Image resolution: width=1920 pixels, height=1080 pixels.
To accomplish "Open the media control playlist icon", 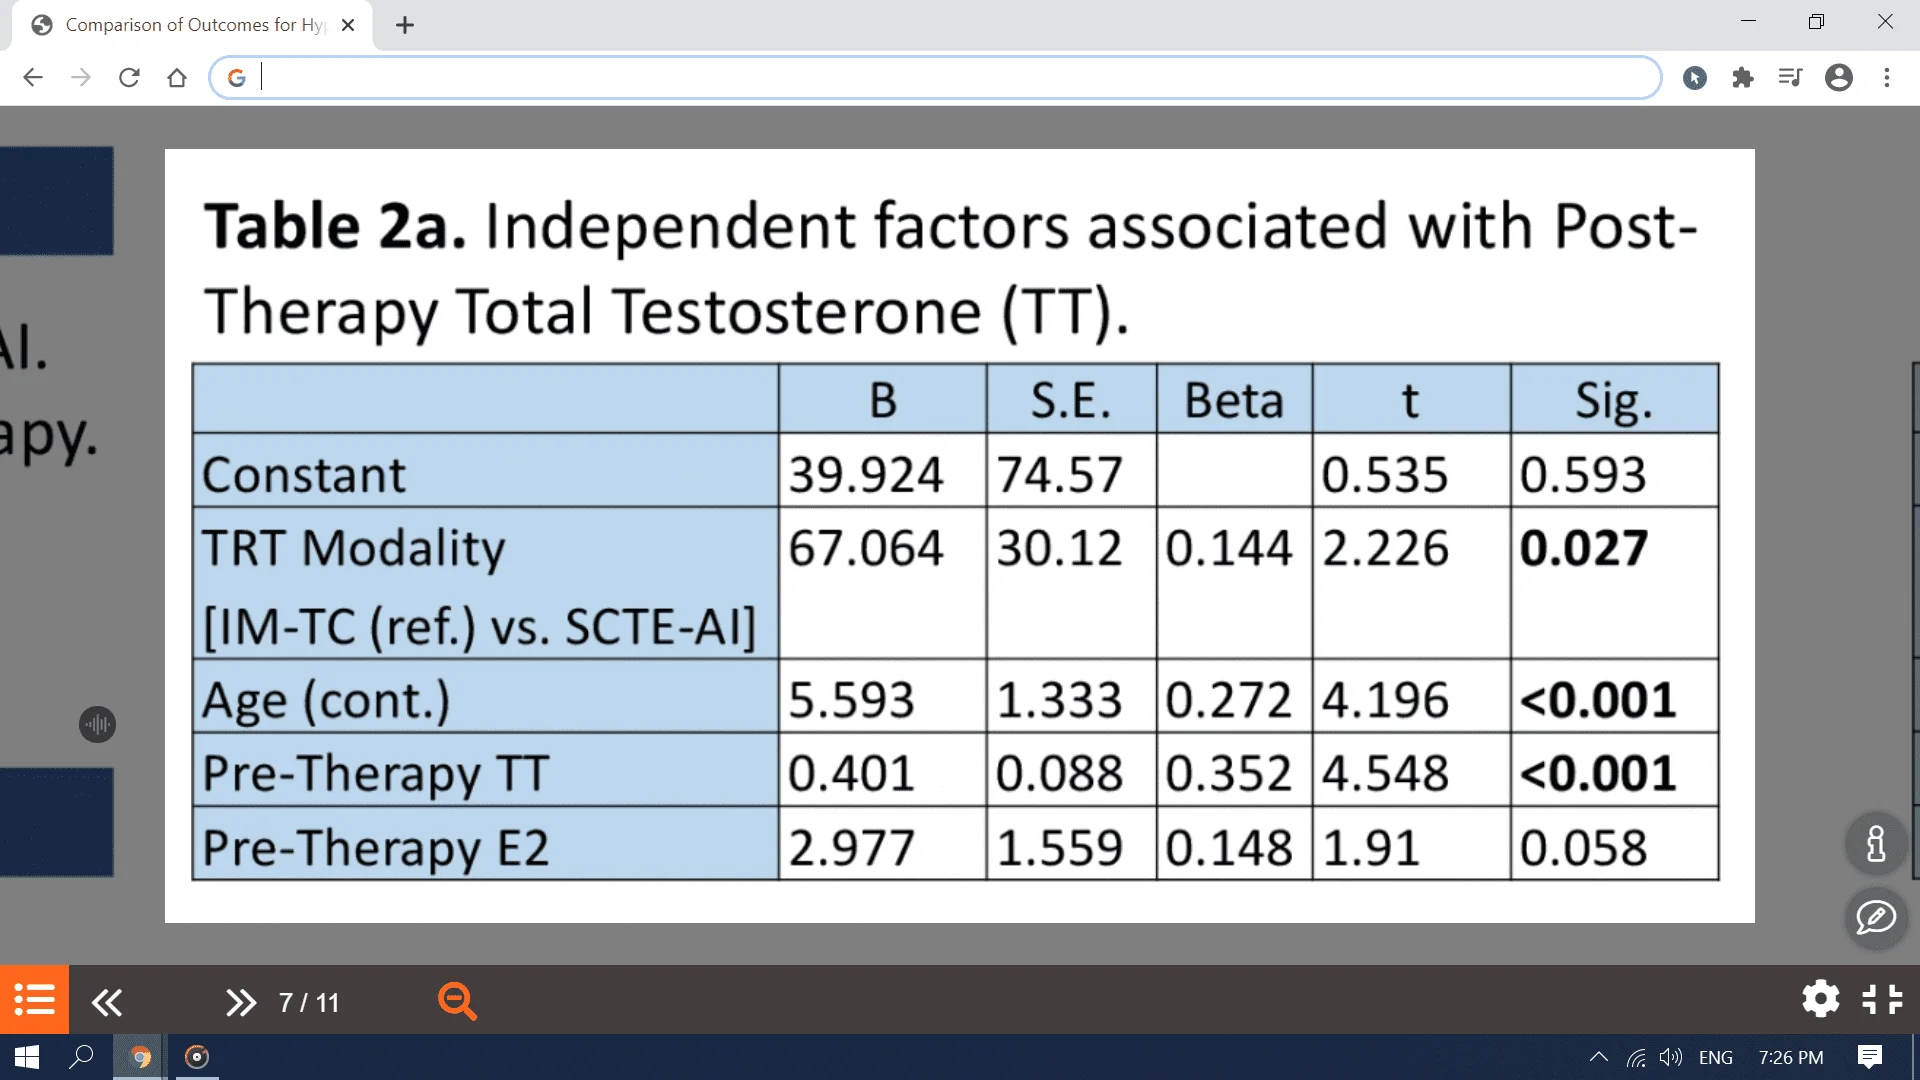I will [x=1790, y=77].
